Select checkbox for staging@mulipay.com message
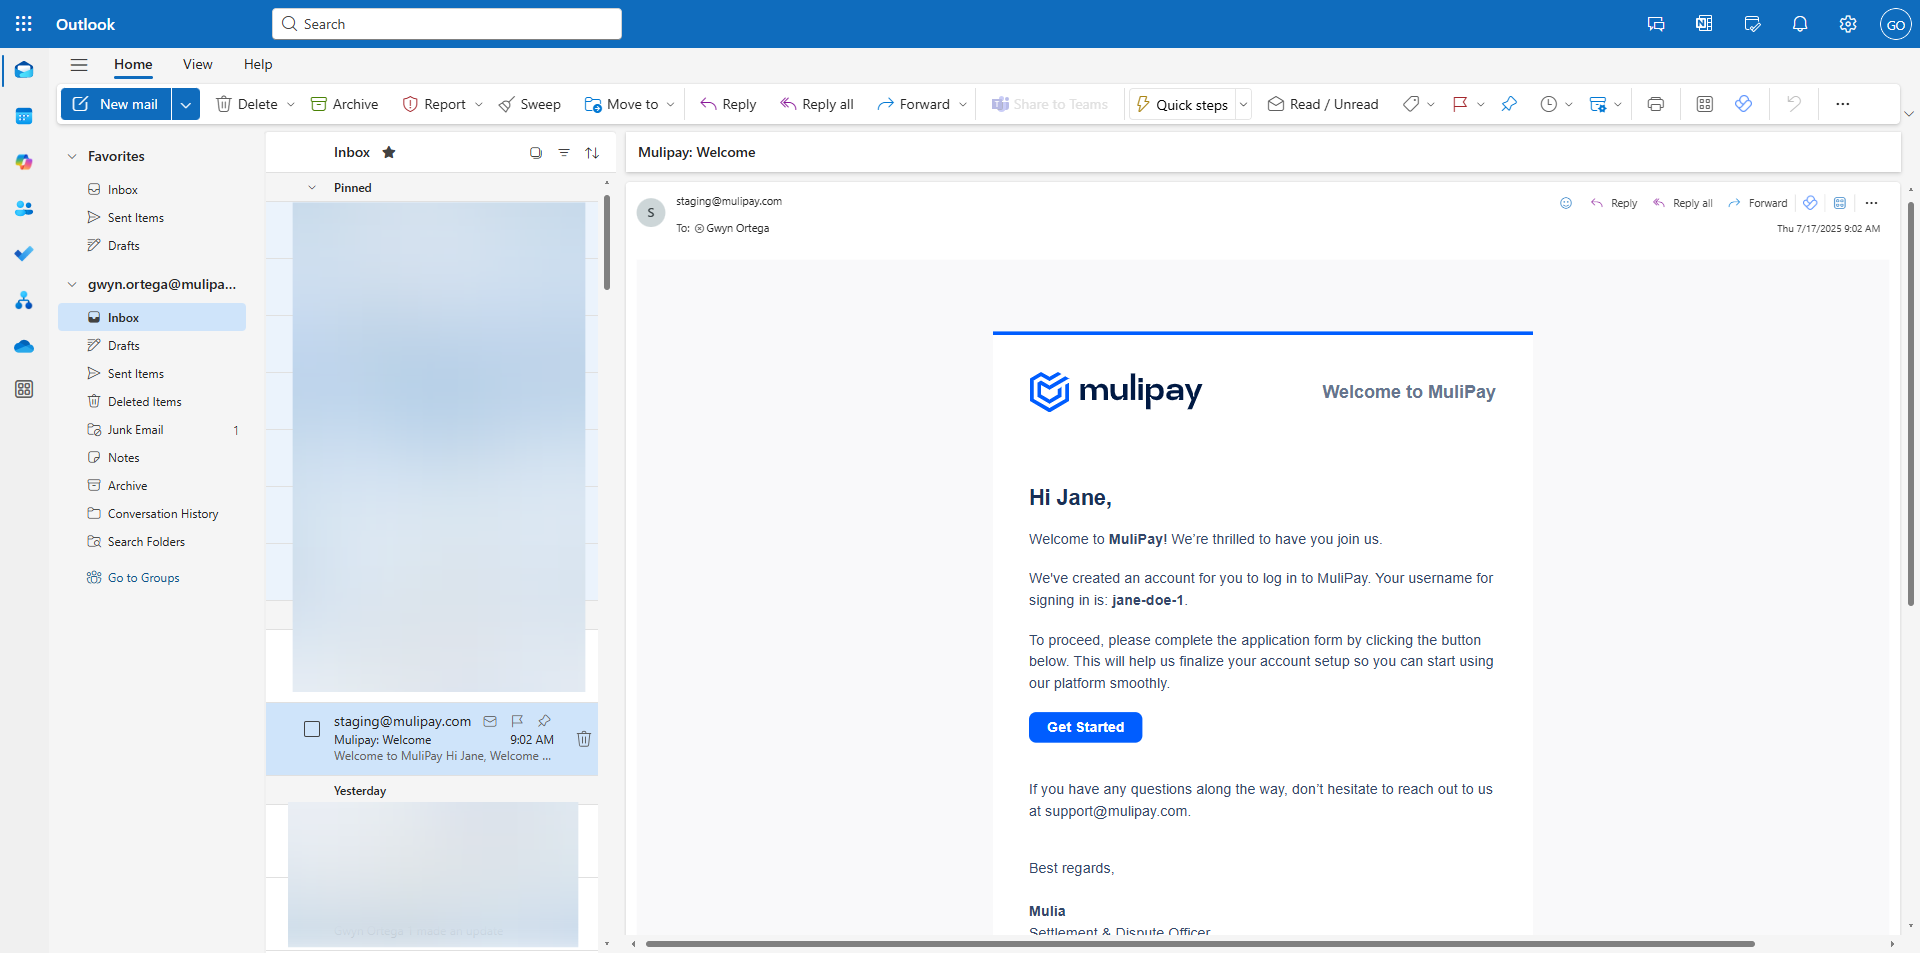Viewport: 1920px width, 953px height. click(312, 729)
